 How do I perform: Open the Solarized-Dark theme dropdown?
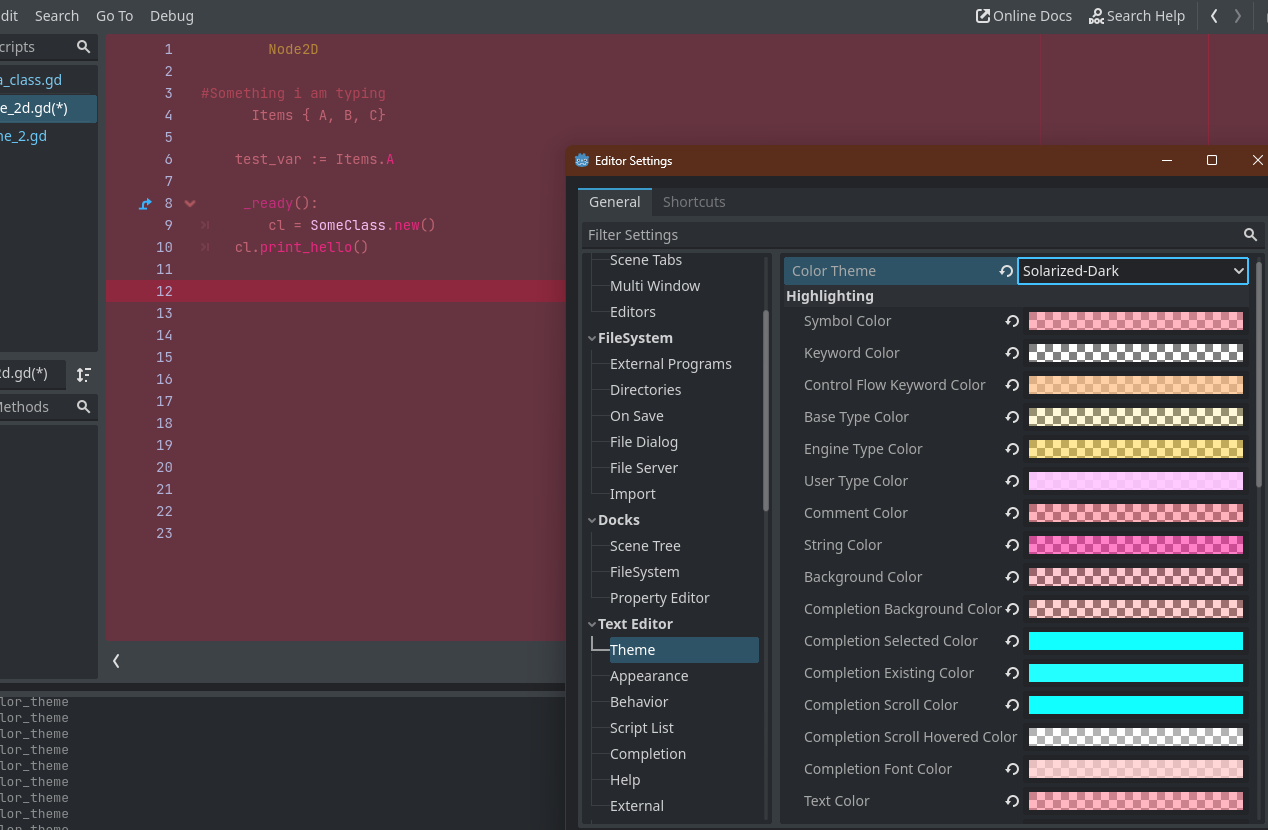[x=1132, y=270]
